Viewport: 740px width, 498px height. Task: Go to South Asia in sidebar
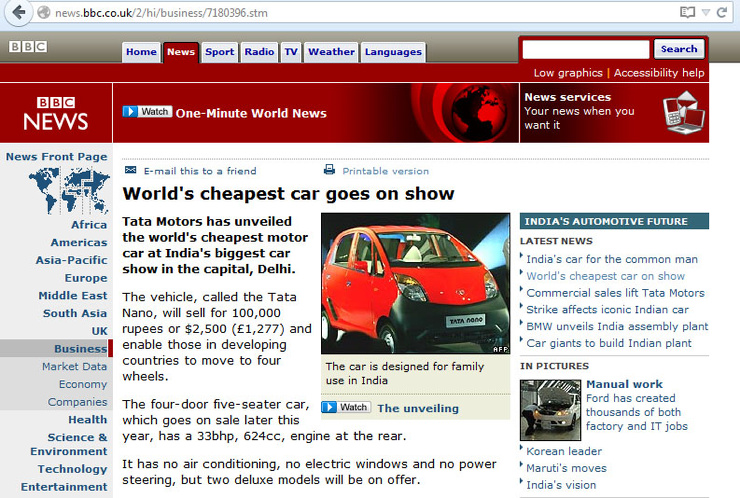pos(74,313)
